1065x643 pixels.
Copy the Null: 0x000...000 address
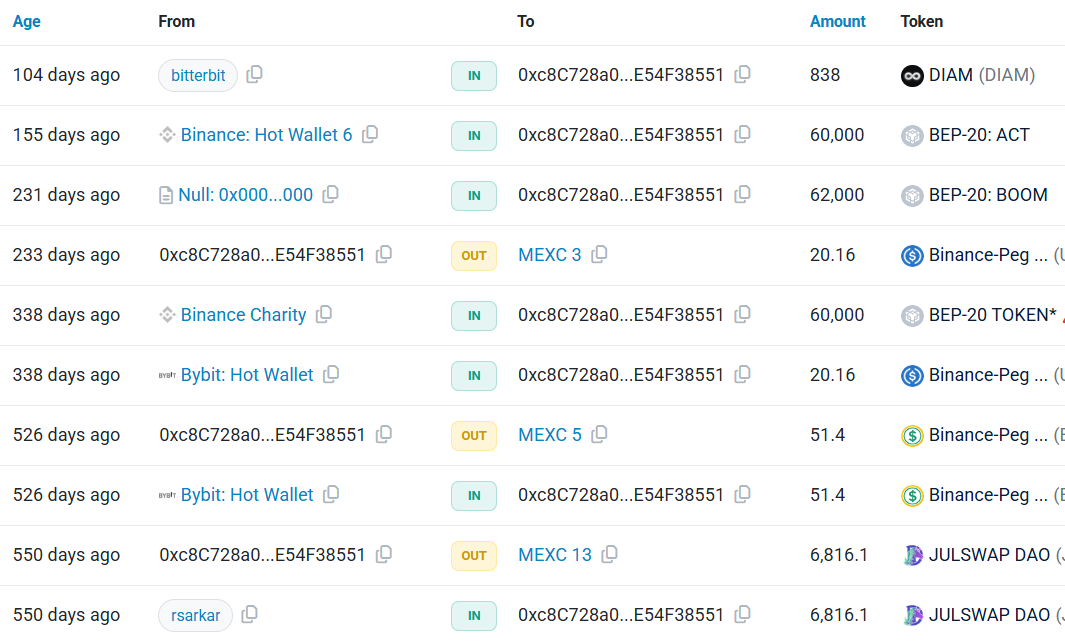coord(331,194)
